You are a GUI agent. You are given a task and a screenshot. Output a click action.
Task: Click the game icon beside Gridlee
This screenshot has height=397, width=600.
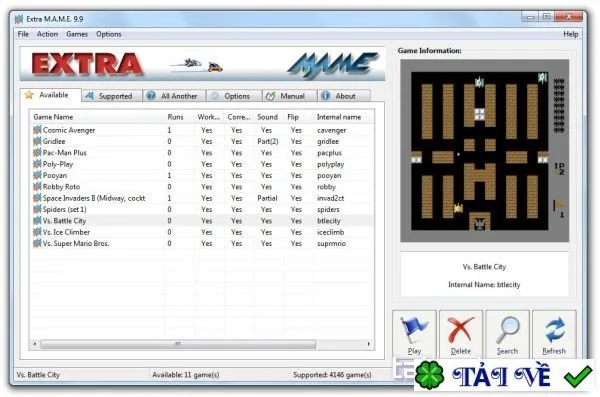point(37,141)
